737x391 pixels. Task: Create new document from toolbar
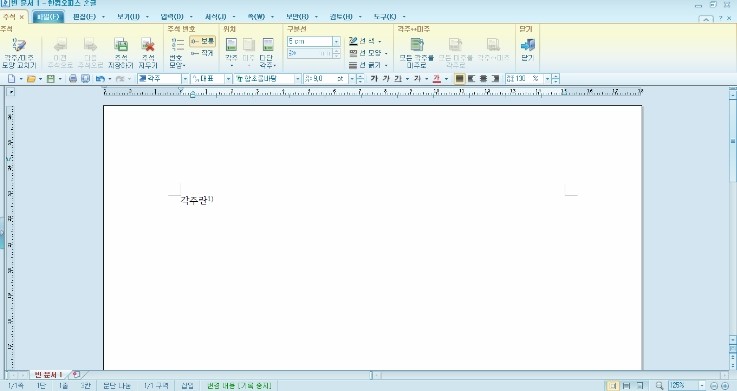click(12, 79)
